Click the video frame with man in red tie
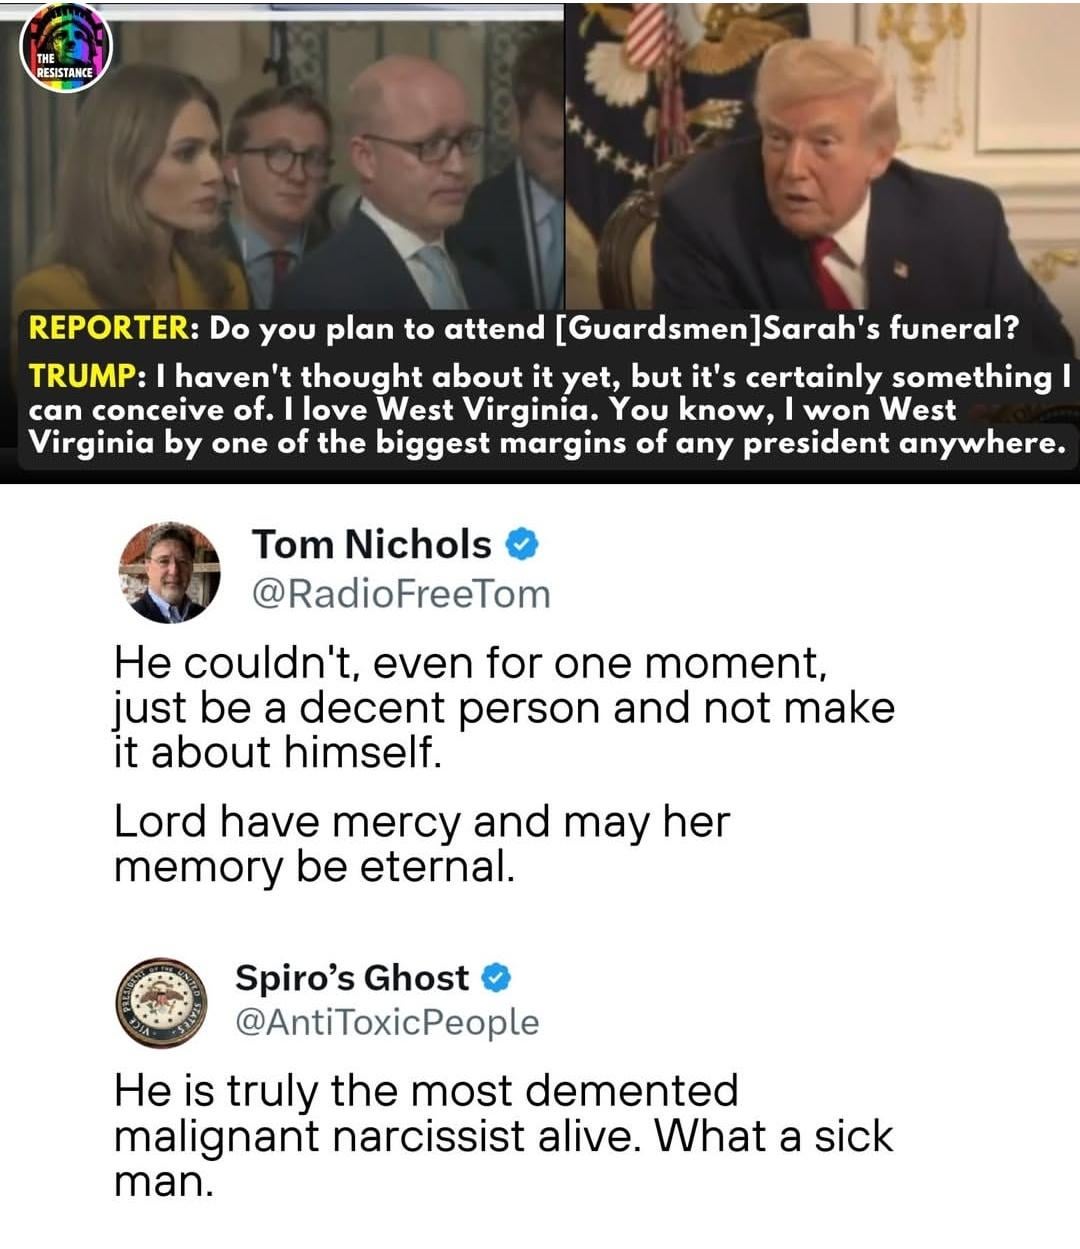The height and width of the screenshot is (1249, 1080). (823, 156)
